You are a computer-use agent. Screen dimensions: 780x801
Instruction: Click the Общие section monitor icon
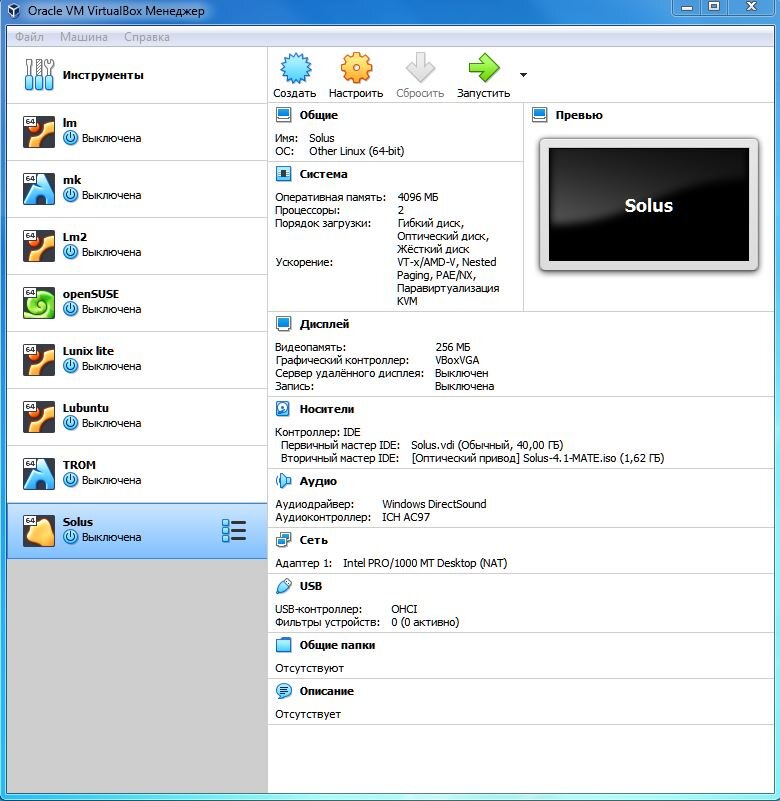coord(283,114)
